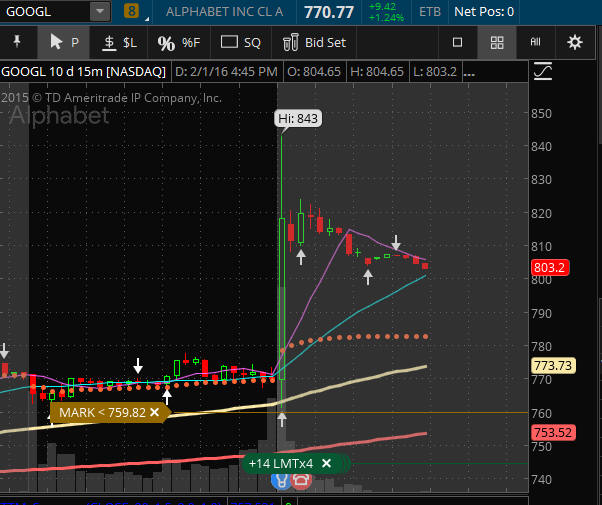
Task: Cancel the +14 LMTx4 order with X
Action: point(326,464)
